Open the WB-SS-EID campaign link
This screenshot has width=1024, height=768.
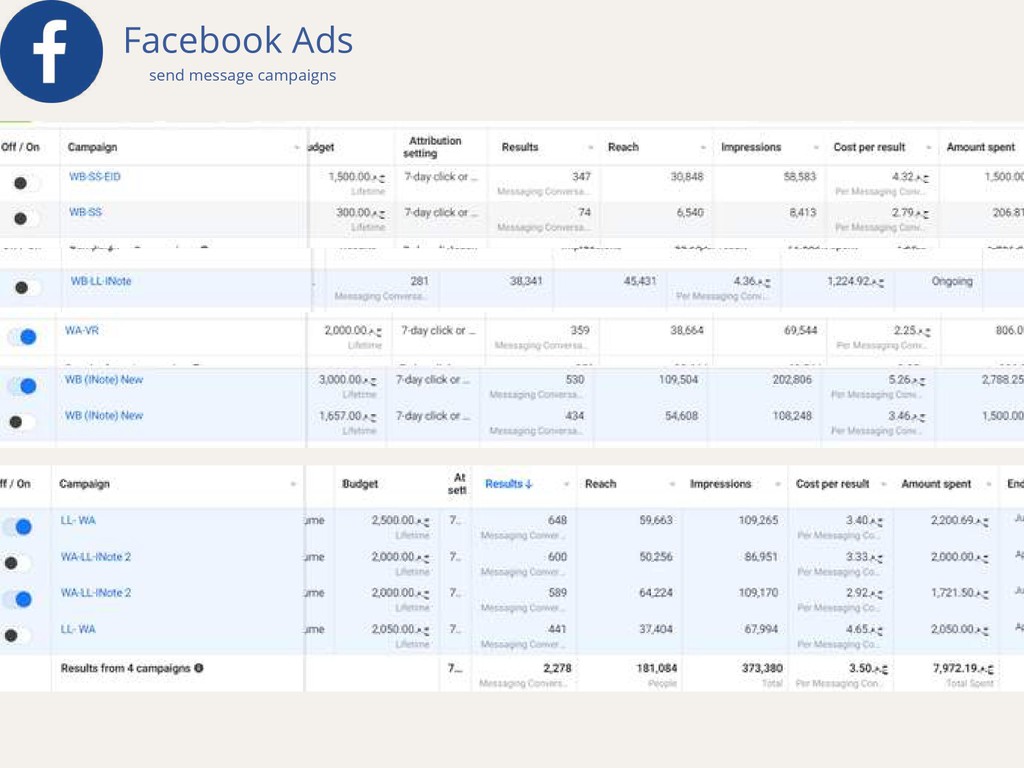pos(95,176)
